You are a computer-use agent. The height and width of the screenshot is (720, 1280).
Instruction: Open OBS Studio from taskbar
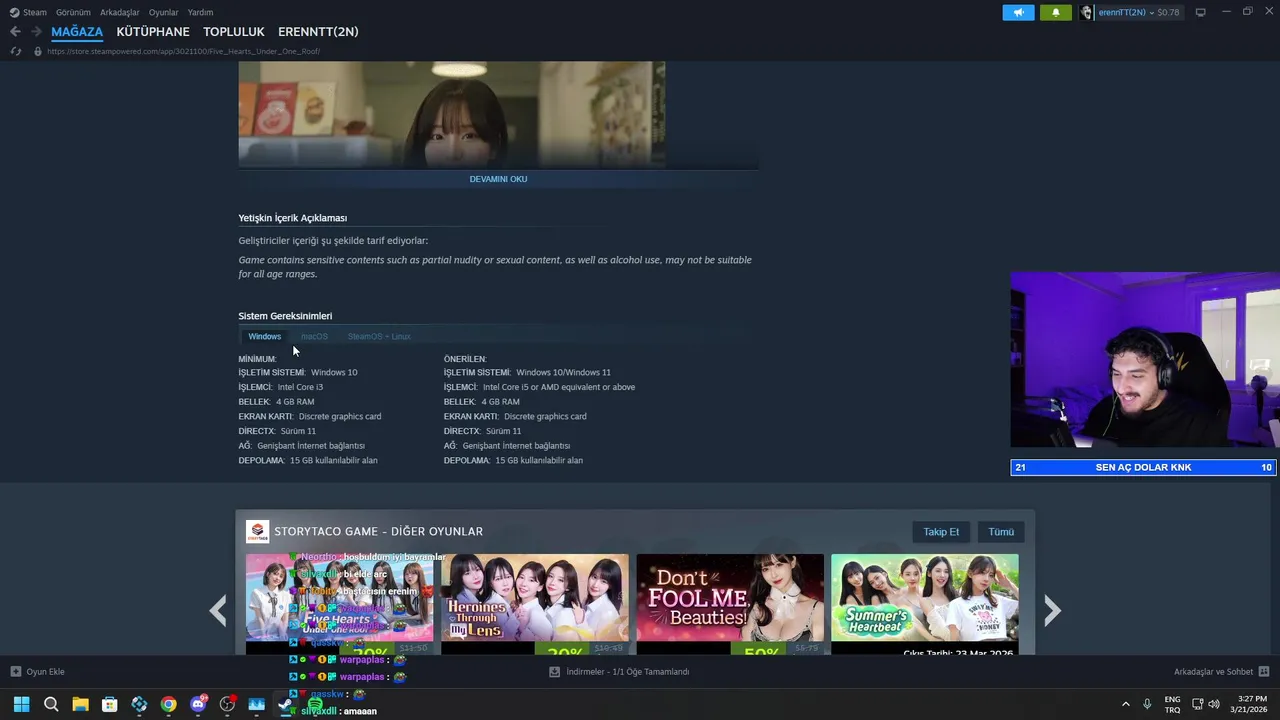(x=227, y=704)
